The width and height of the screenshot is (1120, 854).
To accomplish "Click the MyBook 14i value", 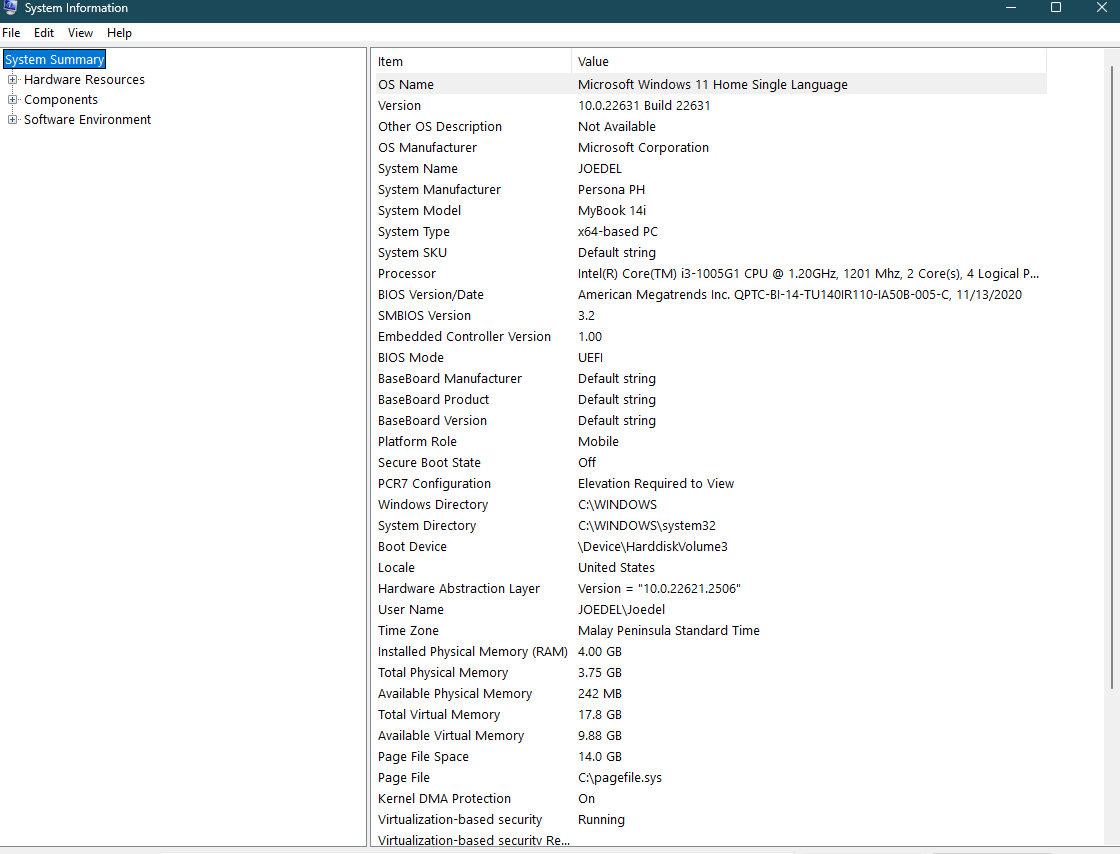I will click(x=611, y=211).
